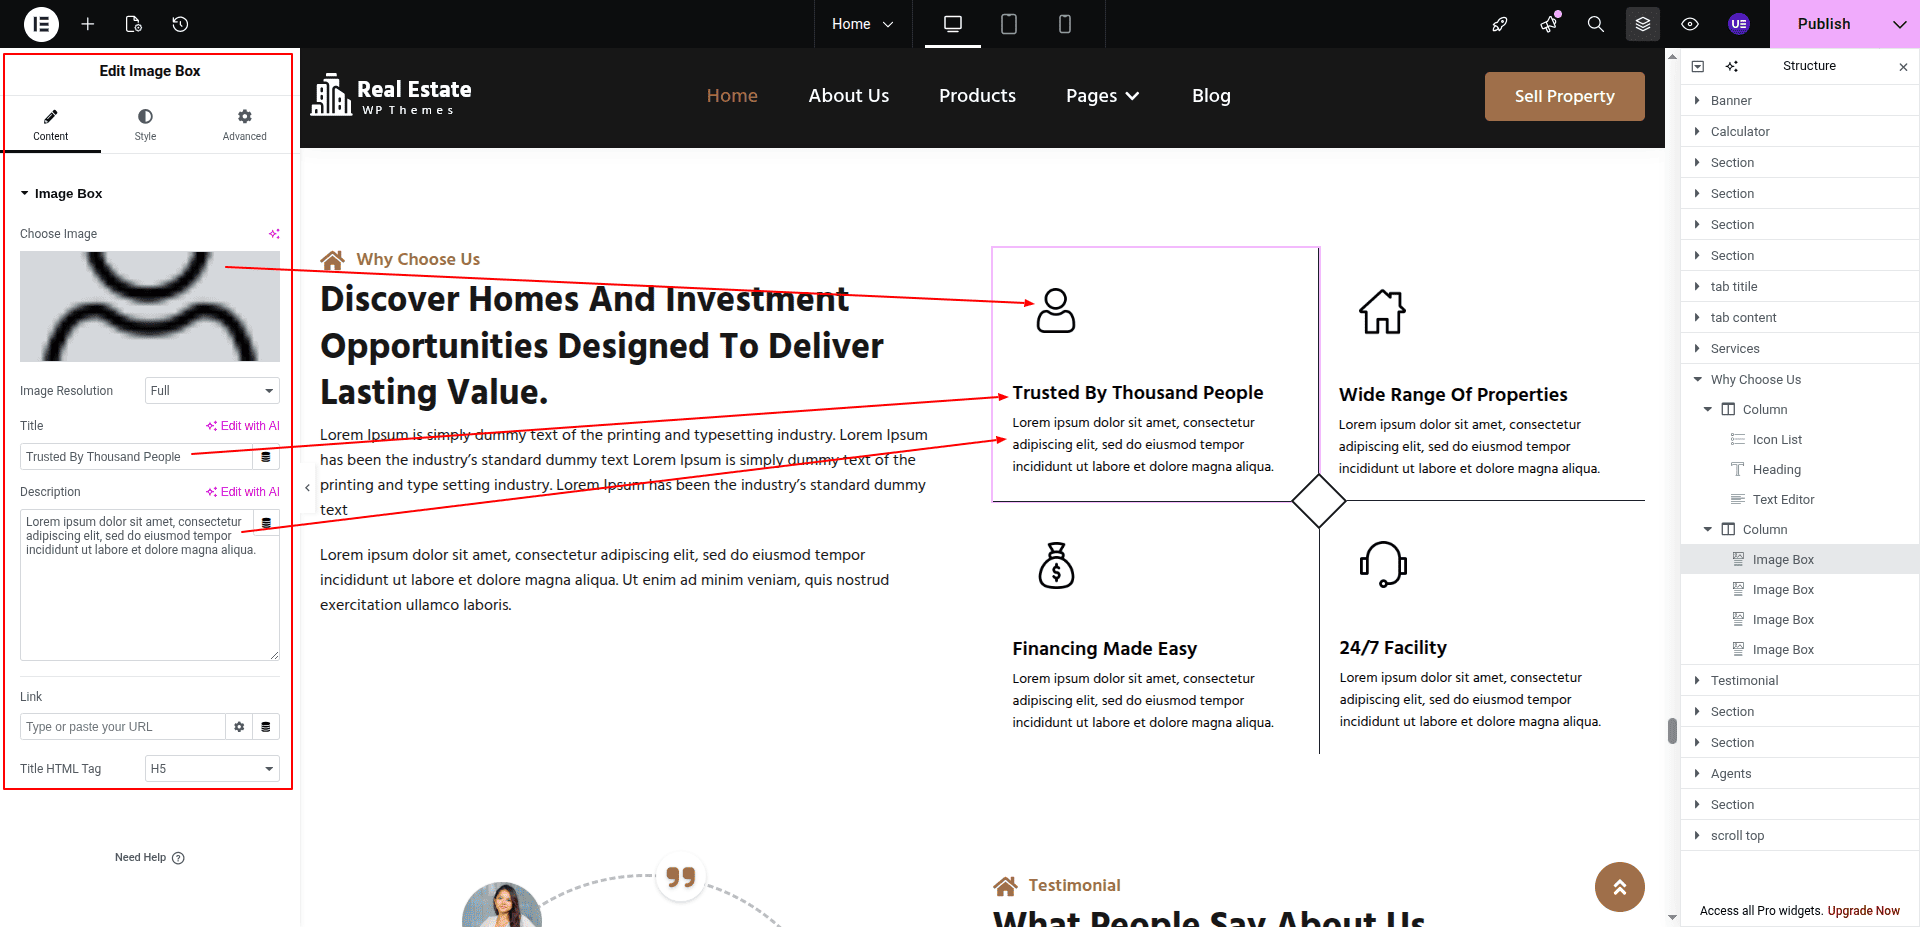
Task: Switch to mobile responsive view
Action: [x=1064, y=24]
